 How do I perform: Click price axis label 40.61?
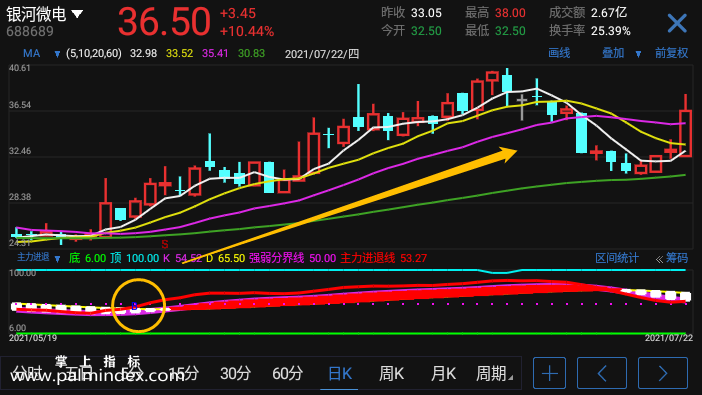(20, 68)
